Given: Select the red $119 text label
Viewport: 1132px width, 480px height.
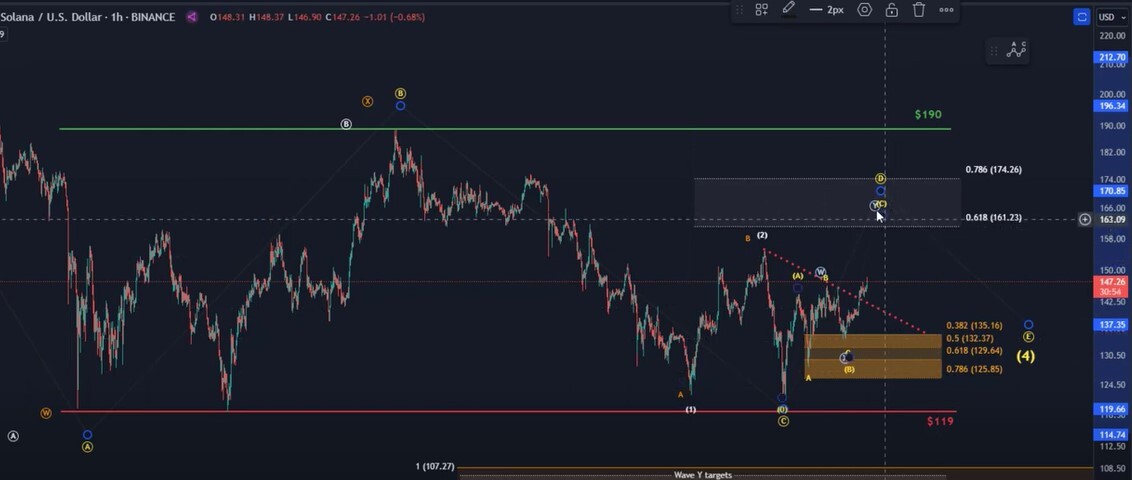Looking at the screenshot, I should pyautogui.click(x=940, y=421).
